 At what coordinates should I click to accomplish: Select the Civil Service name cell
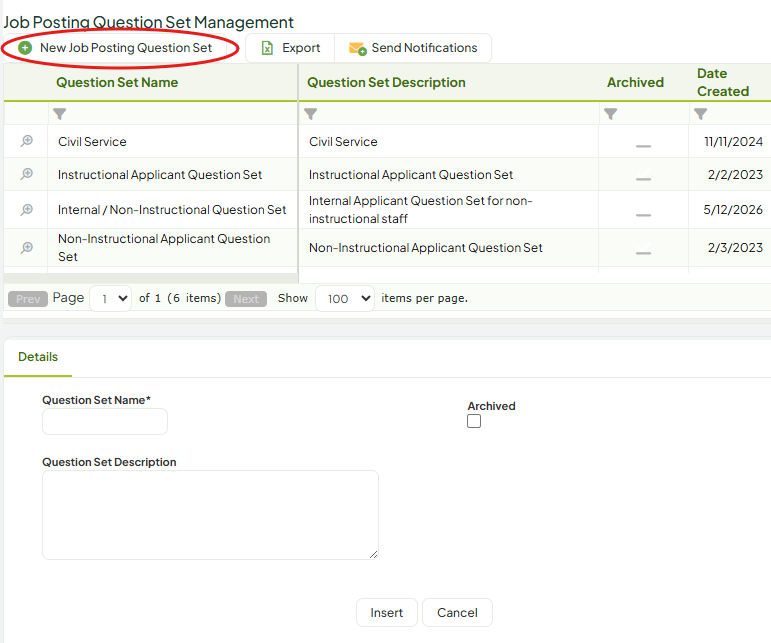tap(173, 142)
